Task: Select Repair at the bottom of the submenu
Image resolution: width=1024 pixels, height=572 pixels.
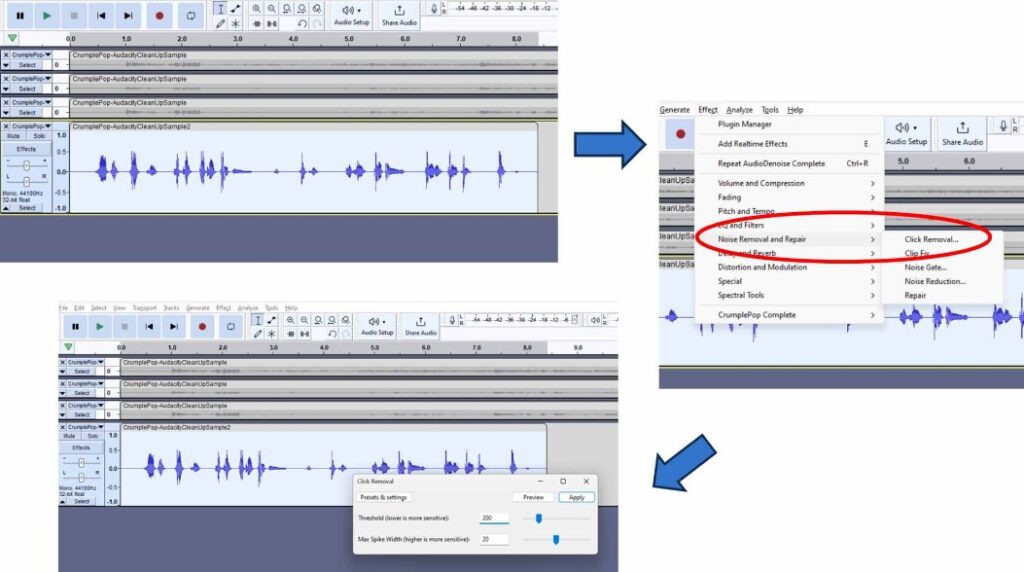Action: click(915, 296)
